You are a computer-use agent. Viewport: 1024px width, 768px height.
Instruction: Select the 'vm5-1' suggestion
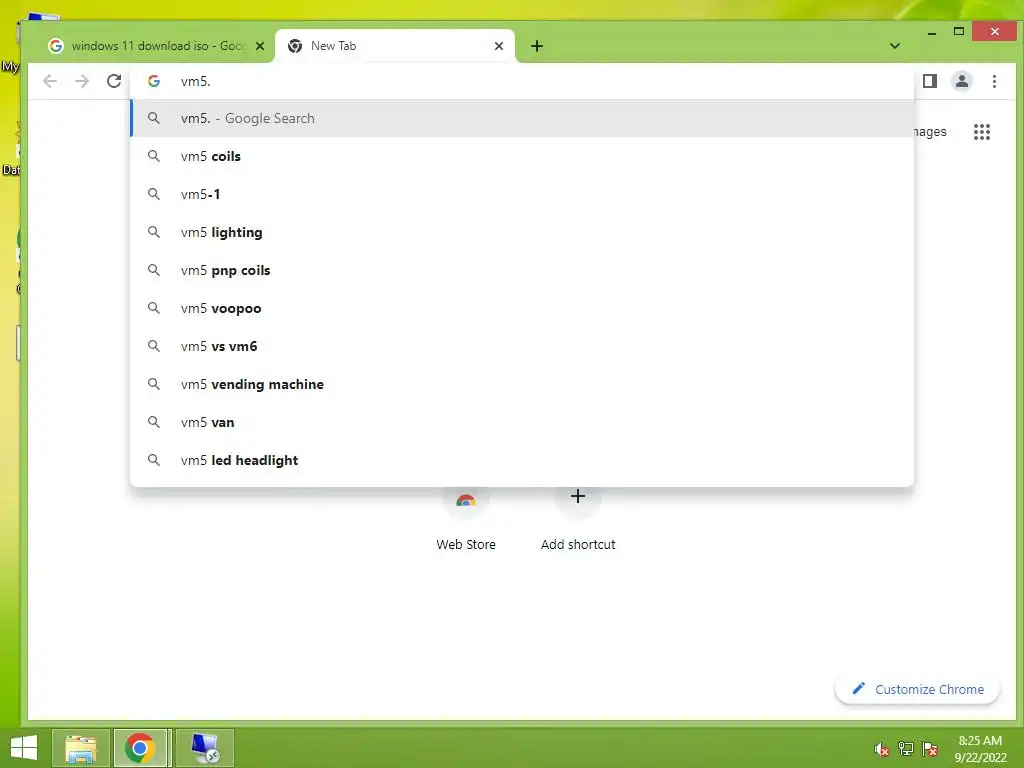tap(522, 194)
